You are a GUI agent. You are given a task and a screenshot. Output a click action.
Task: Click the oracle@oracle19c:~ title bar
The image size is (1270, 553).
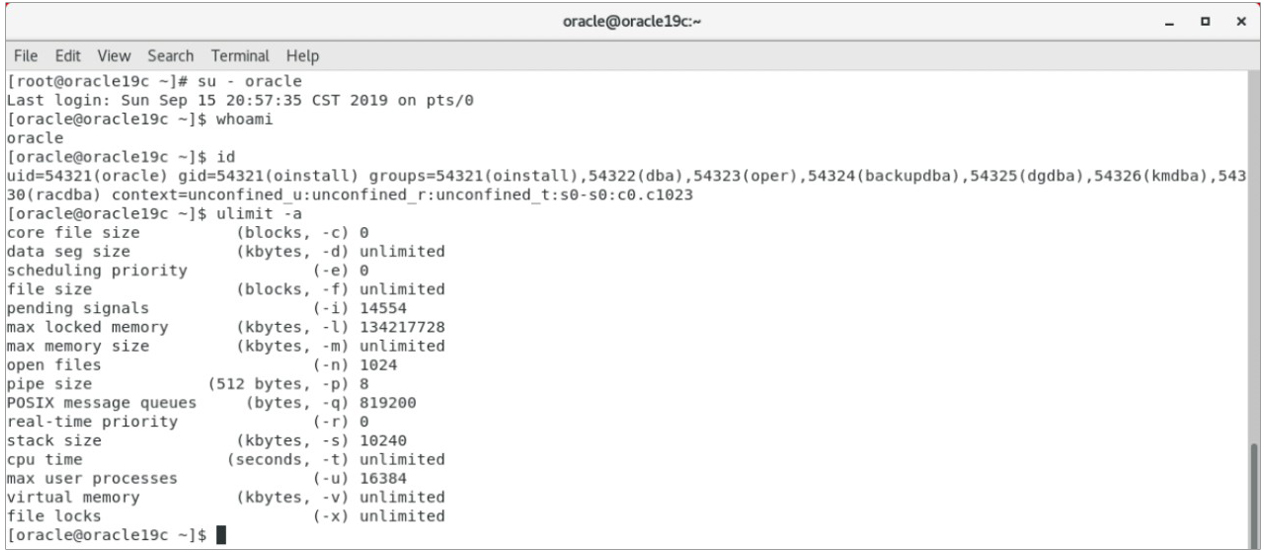(634, 21)
